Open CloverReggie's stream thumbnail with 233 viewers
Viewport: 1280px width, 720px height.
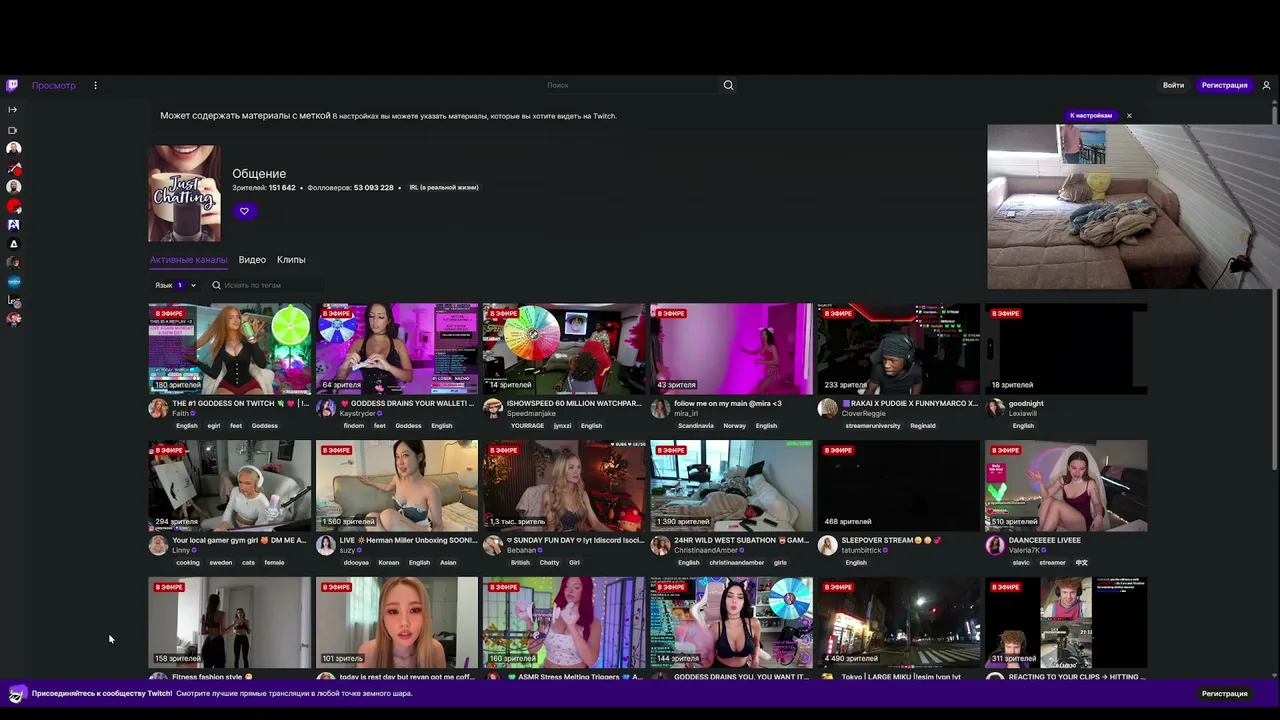click(x=899, y=349)
